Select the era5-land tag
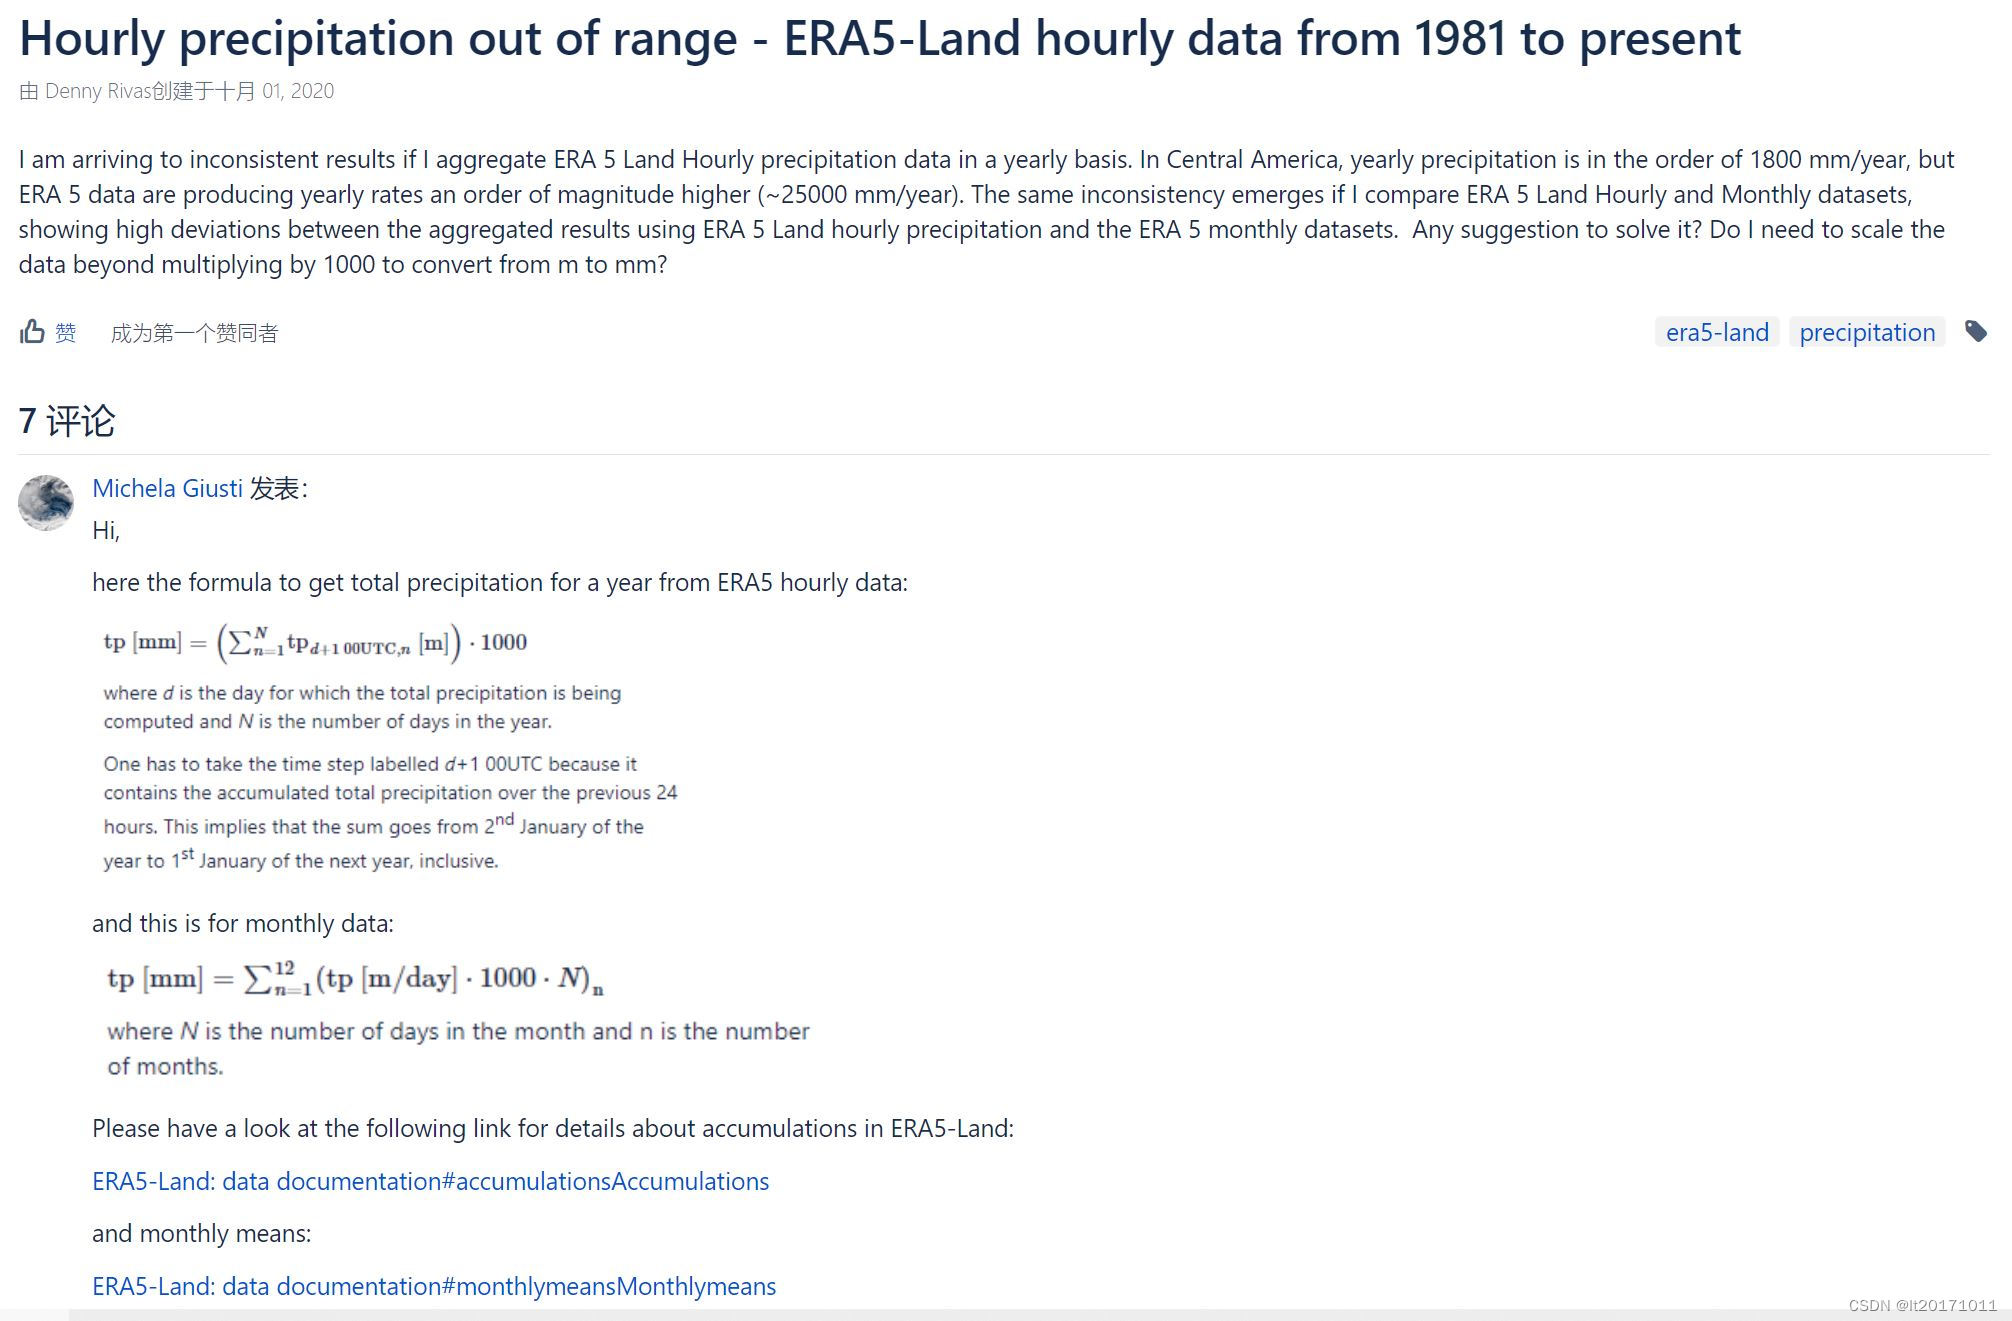Viewport: 2012px width, 1321px height. 1716,332
